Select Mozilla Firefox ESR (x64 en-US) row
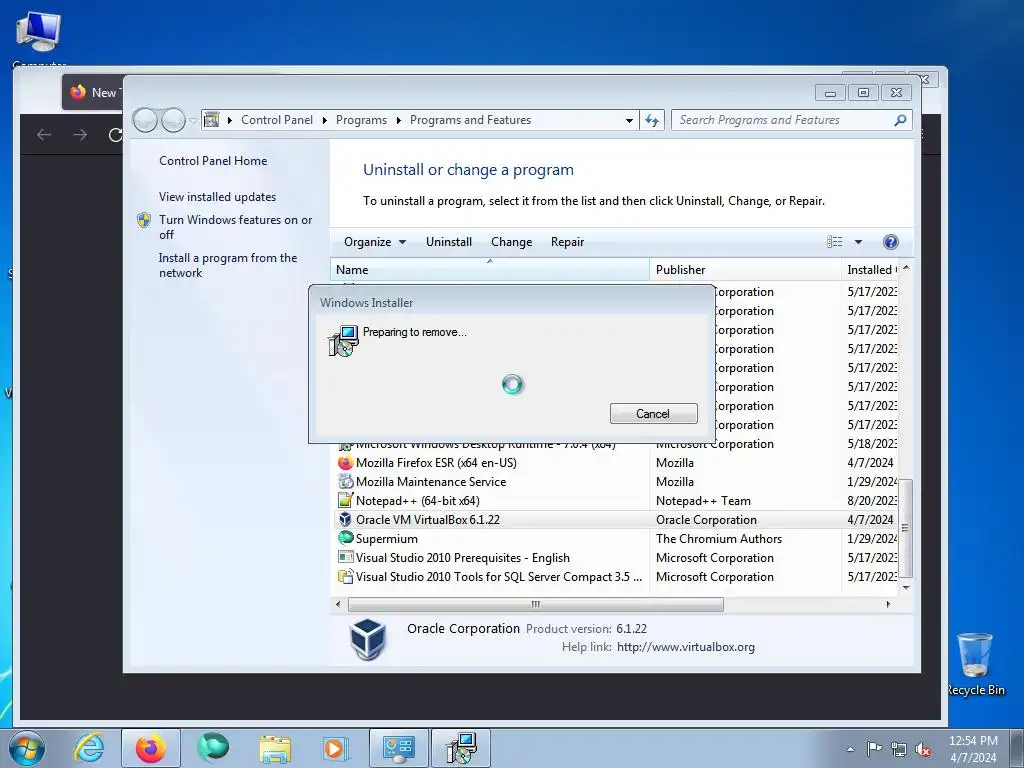Viewport: 1024px width, 768px height. [614, 462]
